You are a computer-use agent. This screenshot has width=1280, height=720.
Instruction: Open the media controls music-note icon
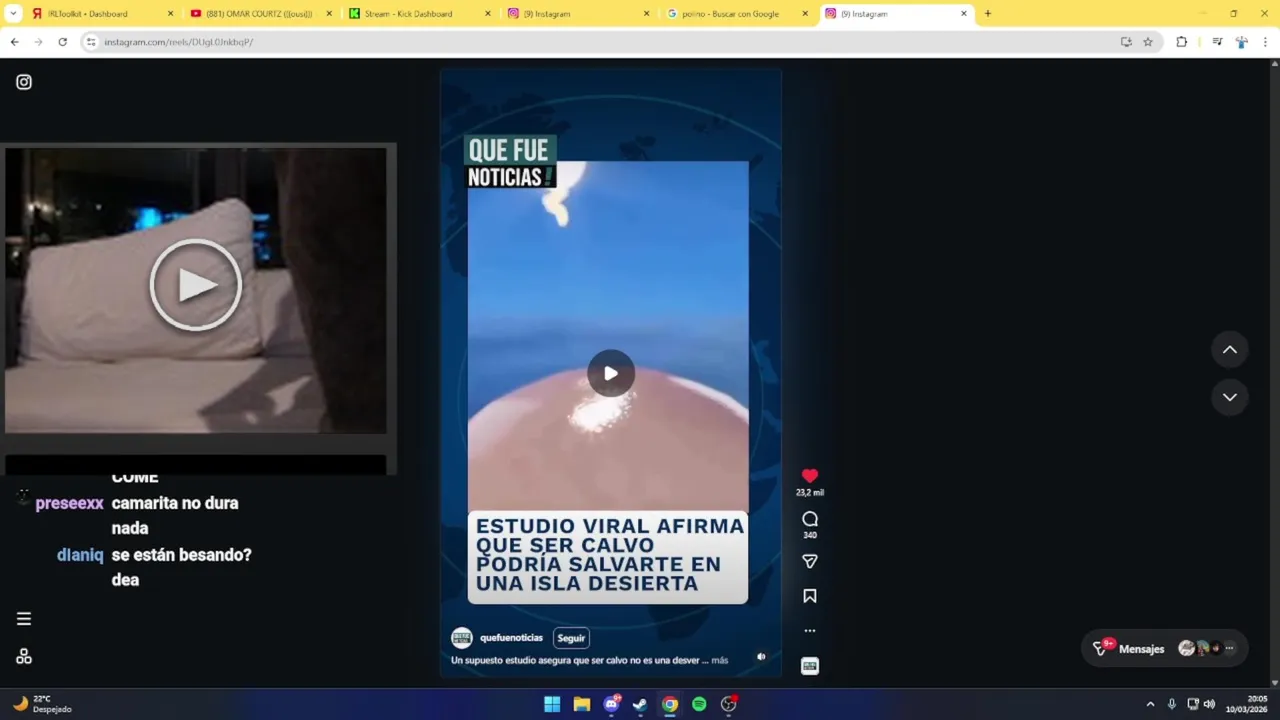[x=1217, y=42]
